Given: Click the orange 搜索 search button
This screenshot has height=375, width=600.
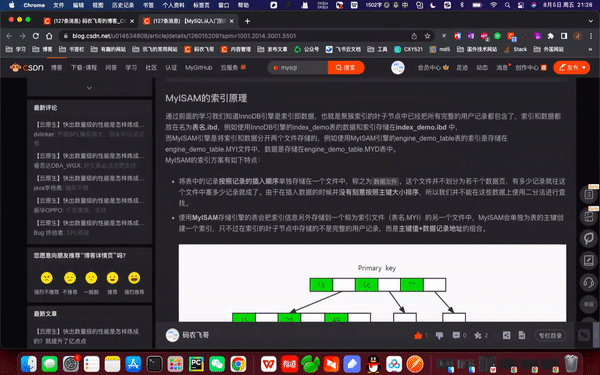Looking at the screenshot, I should [346, 68].
